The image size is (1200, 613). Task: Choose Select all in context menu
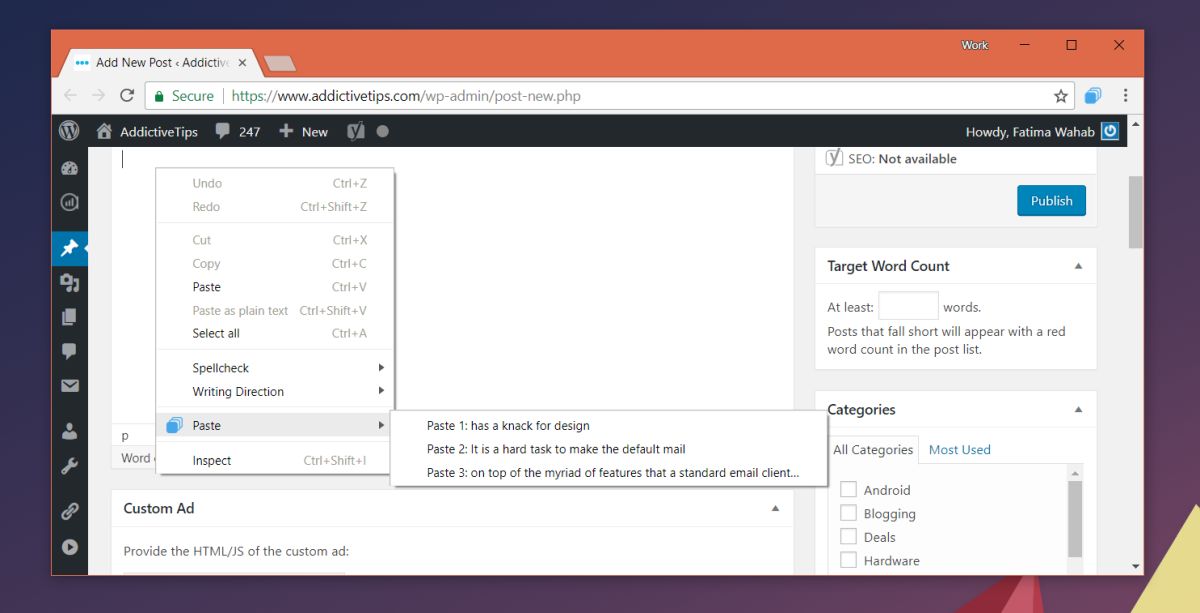(x=276, y=333)
